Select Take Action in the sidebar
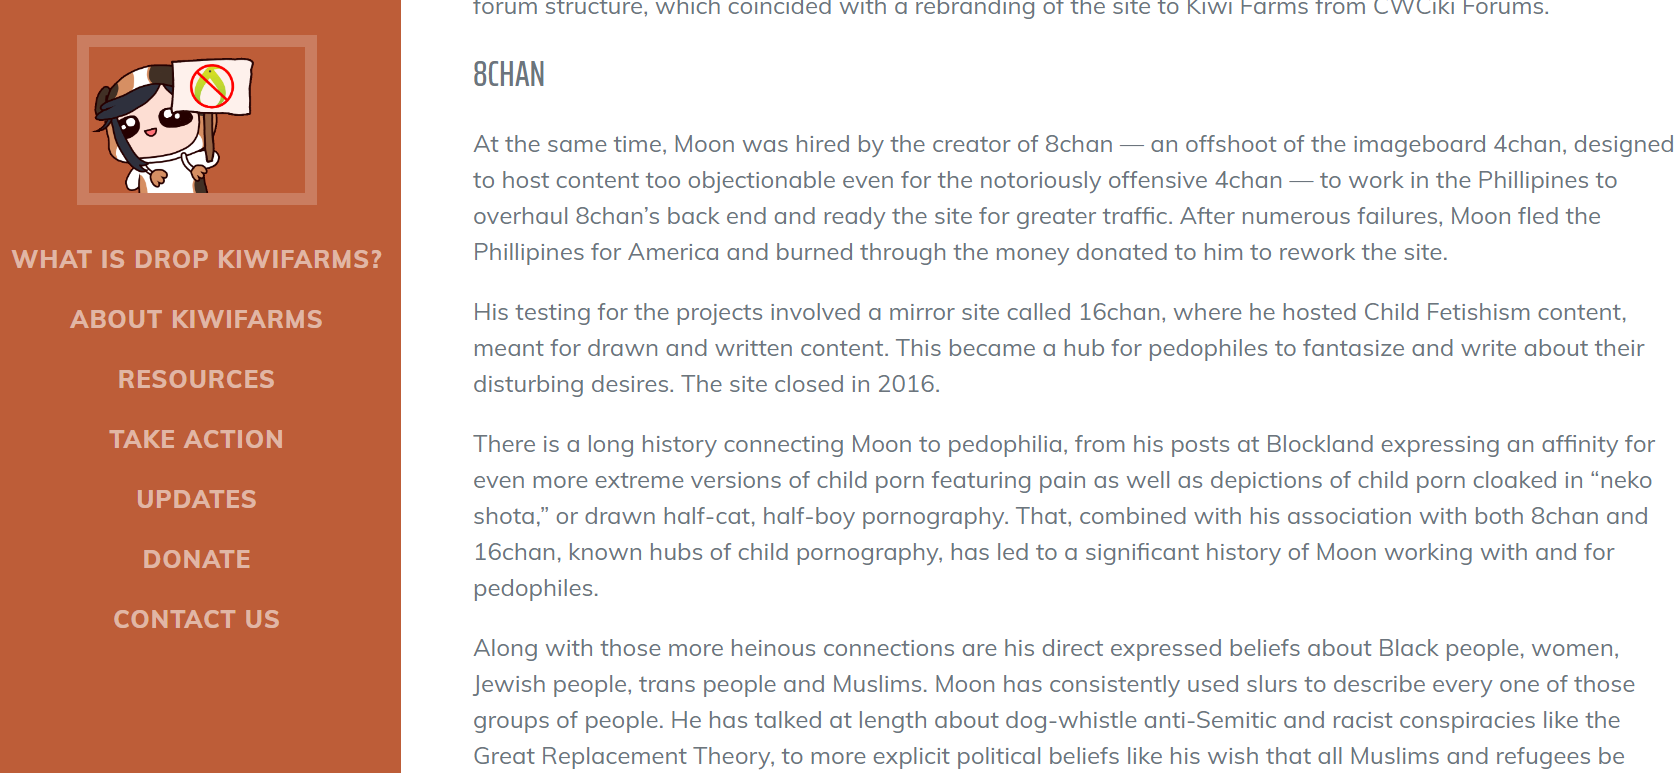 [x=197, y=439]
